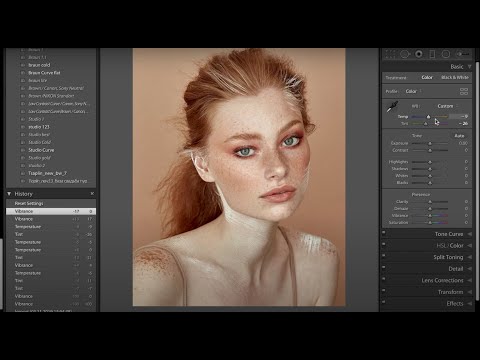This screenshot has height=360, width=480.
Task: Expand the HSL / Color panel arrow
Action: point(469,246)
